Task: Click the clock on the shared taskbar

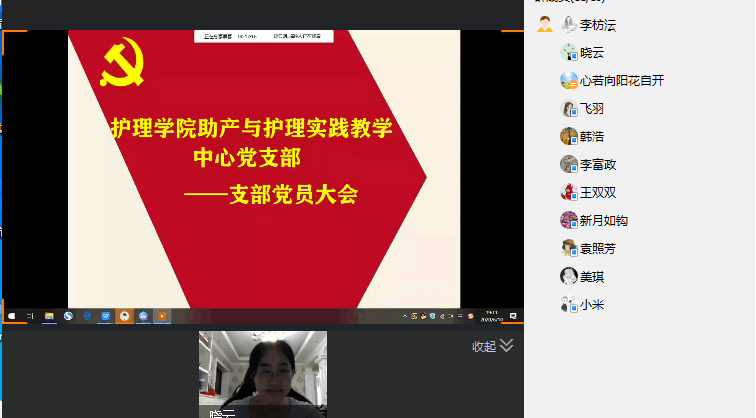Action: [492, 316]
